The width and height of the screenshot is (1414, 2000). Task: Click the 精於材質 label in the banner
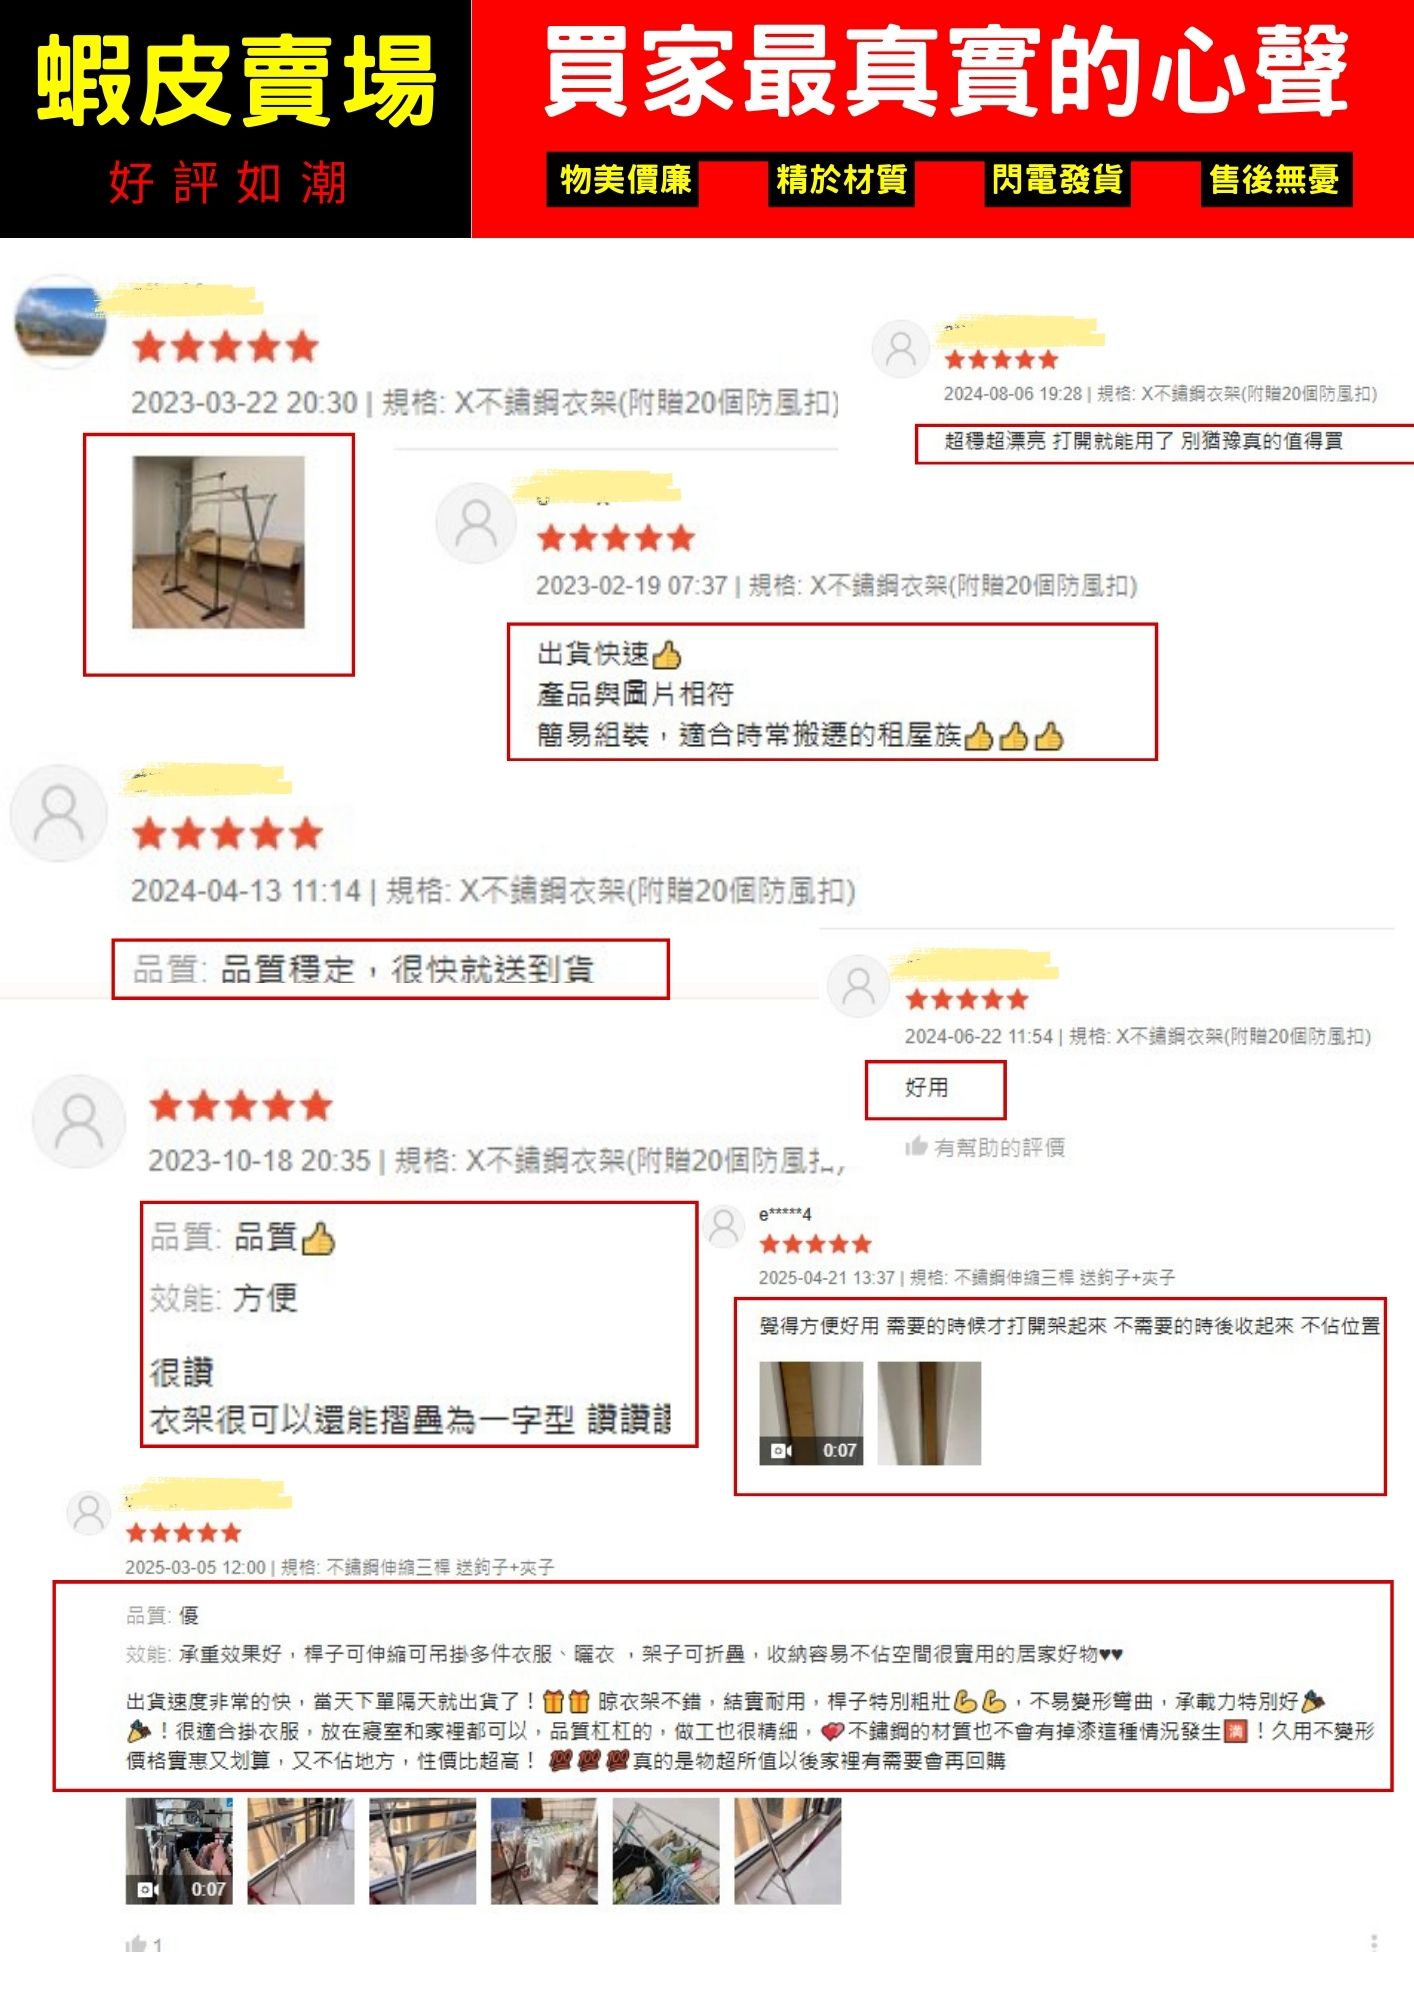(841, 180)
